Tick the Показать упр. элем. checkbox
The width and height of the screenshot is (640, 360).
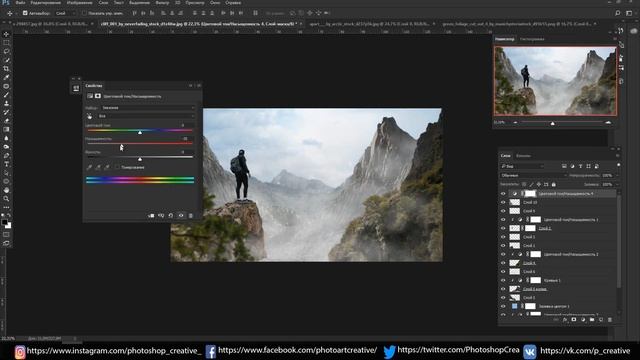pyautogui.click(x=84, y=13)
